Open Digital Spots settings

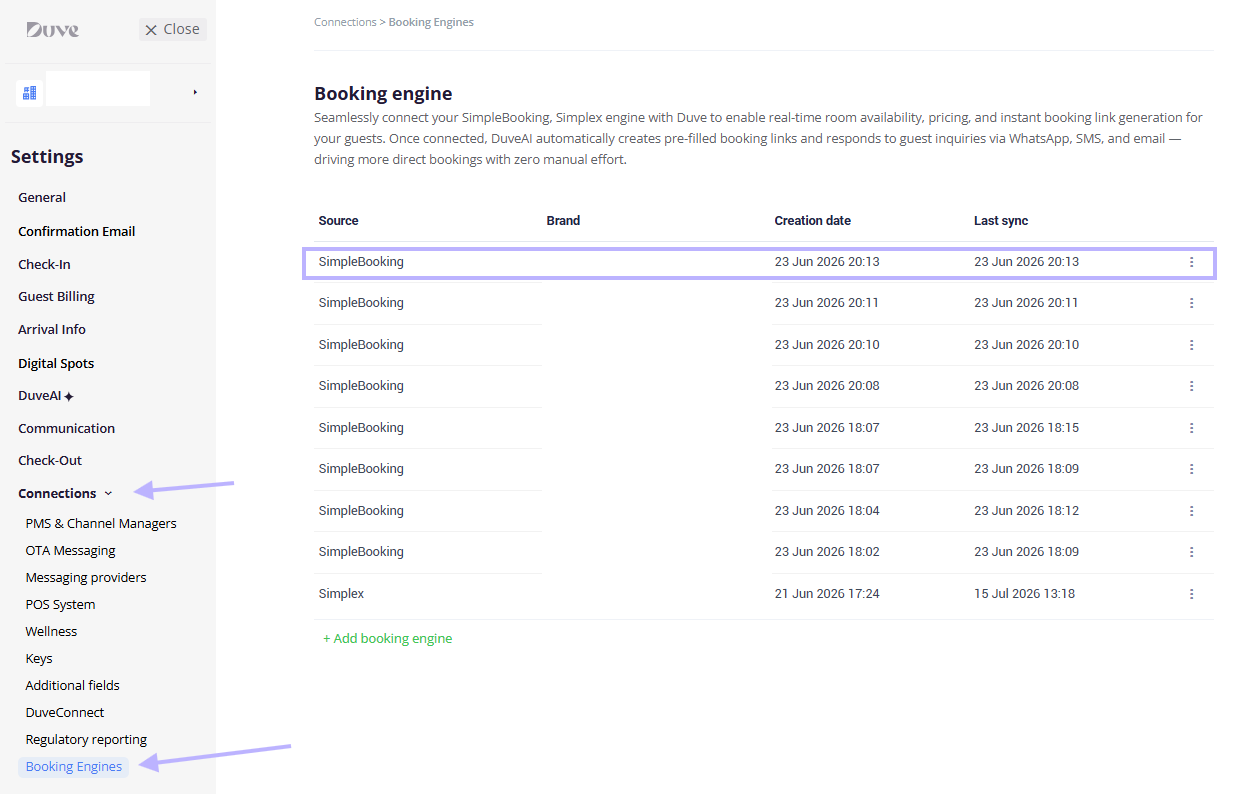pos(56,364)
